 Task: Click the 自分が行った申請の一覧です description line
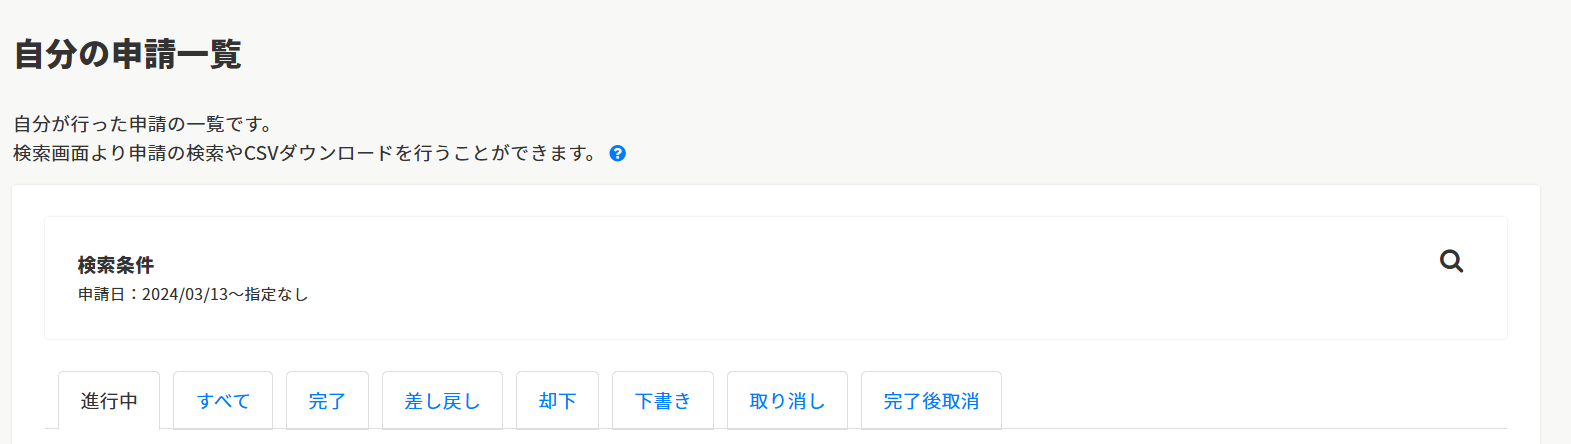coord(143,124)
